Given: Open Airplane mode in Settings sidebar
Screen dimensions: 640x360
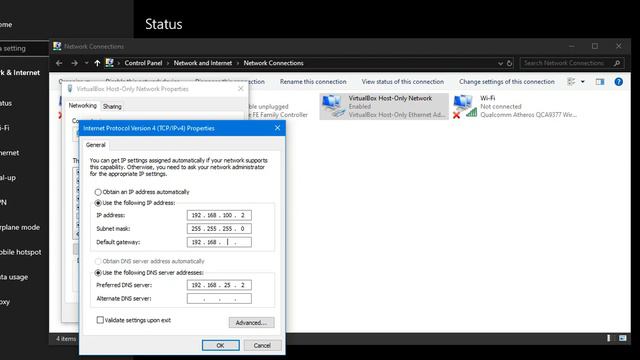Looking at the screenshot, I should pyautogui.click(x=20, y=227).
